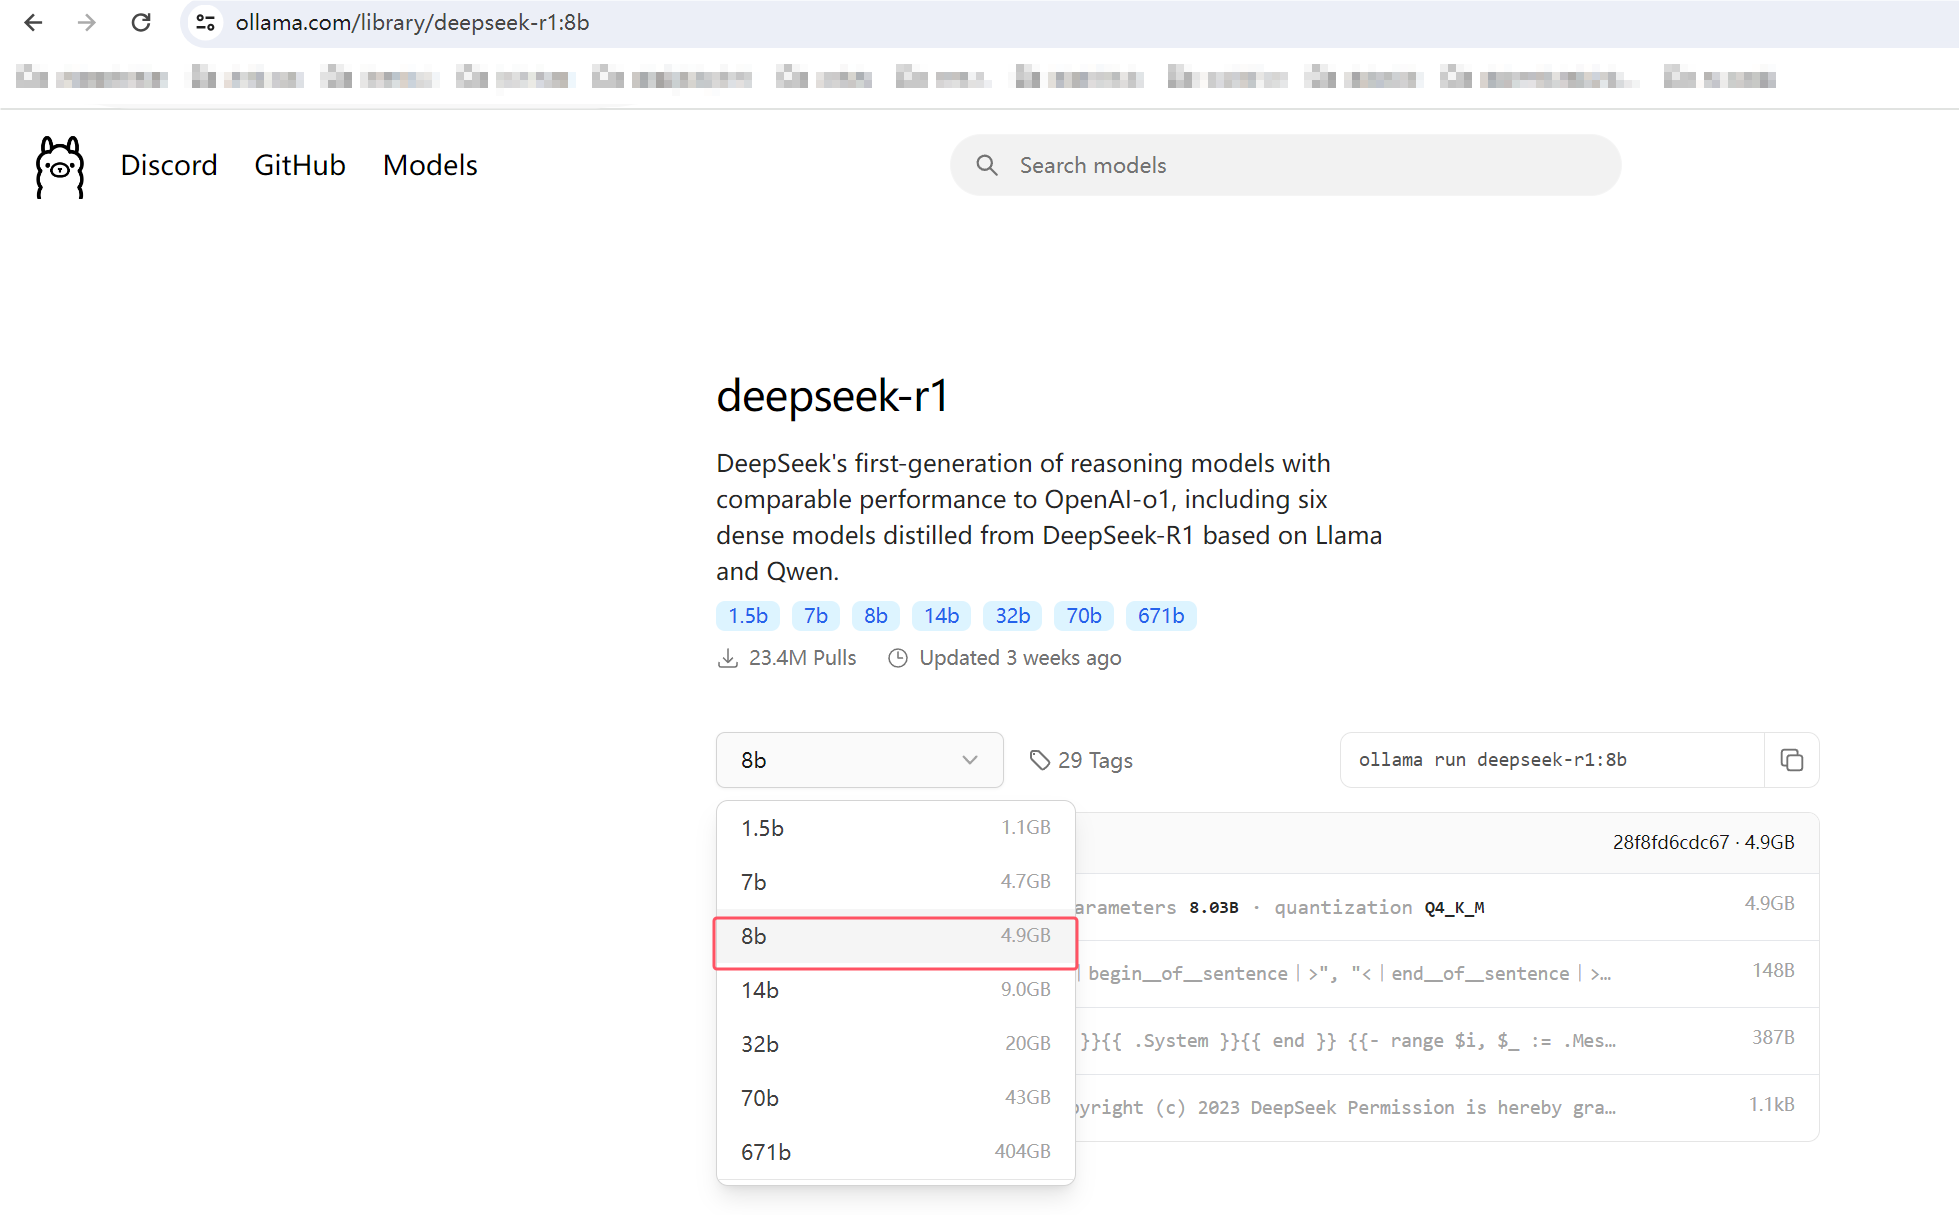Click the 70b blue tag badge
1959x1215 pixels.
(x=1083, y=616)
